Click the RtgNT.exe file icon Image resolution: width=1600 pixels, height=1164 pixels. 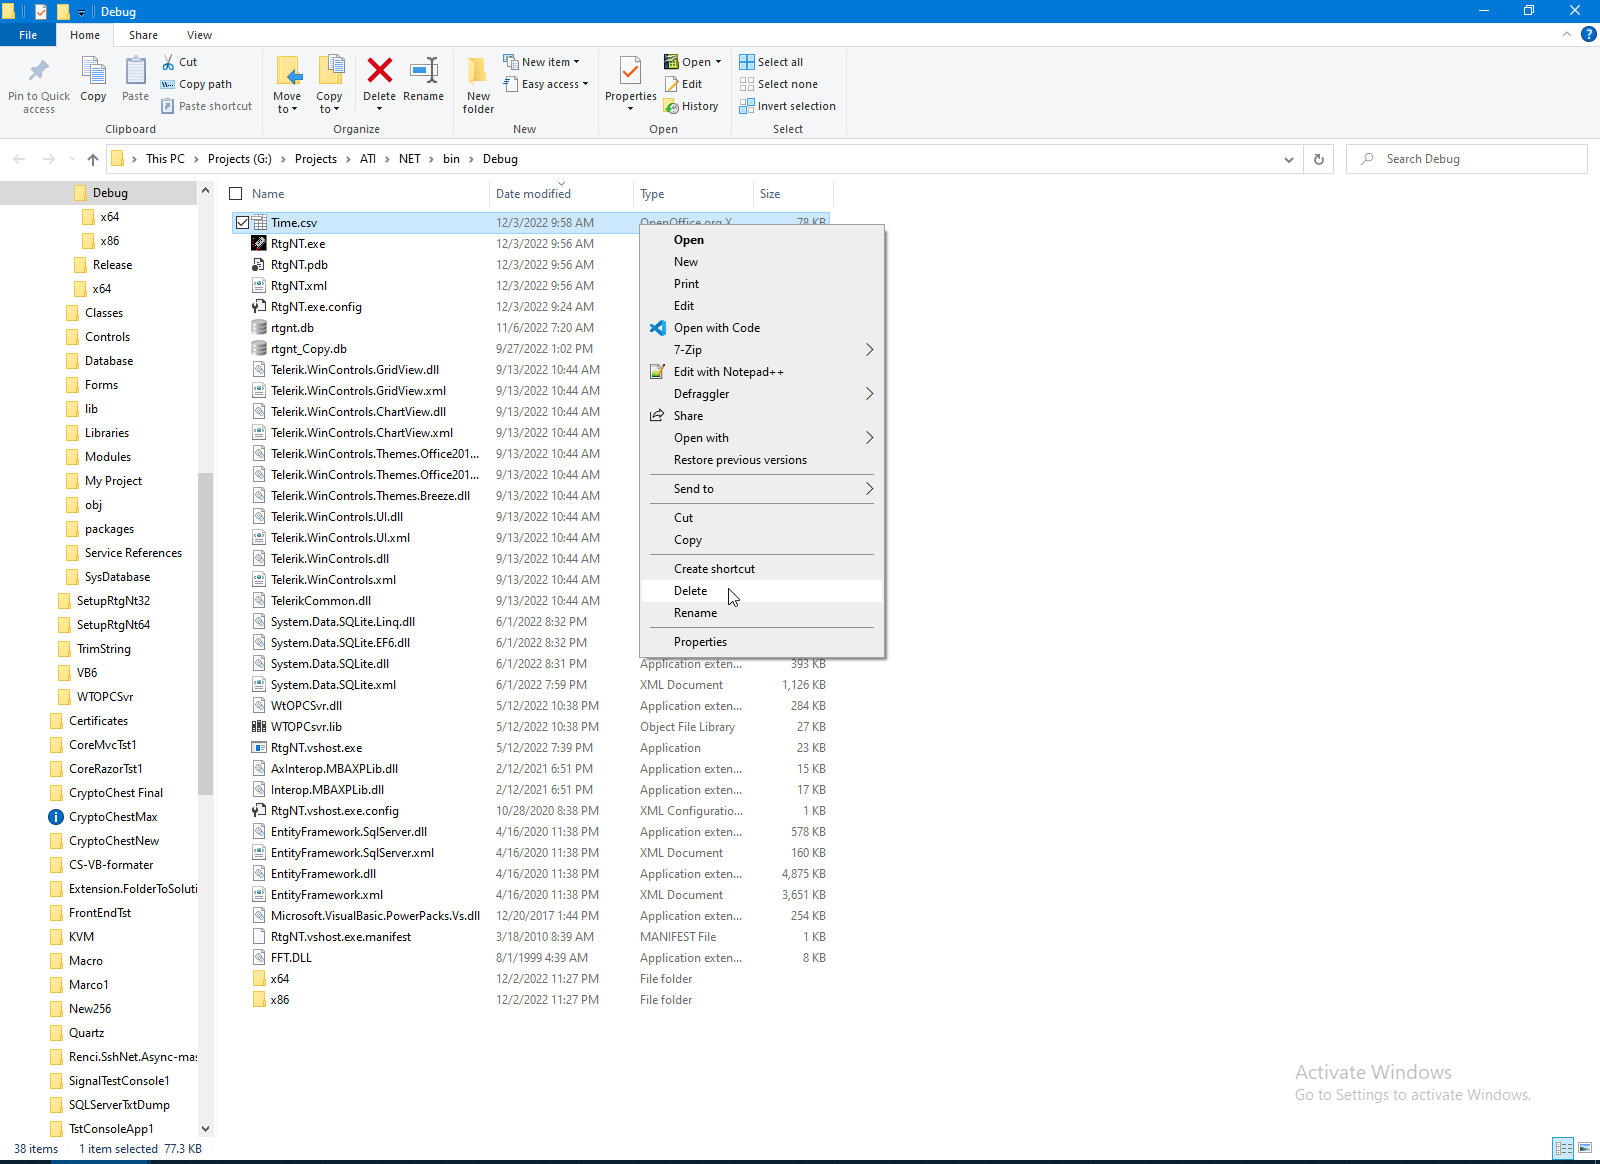[x=259, y=243]
